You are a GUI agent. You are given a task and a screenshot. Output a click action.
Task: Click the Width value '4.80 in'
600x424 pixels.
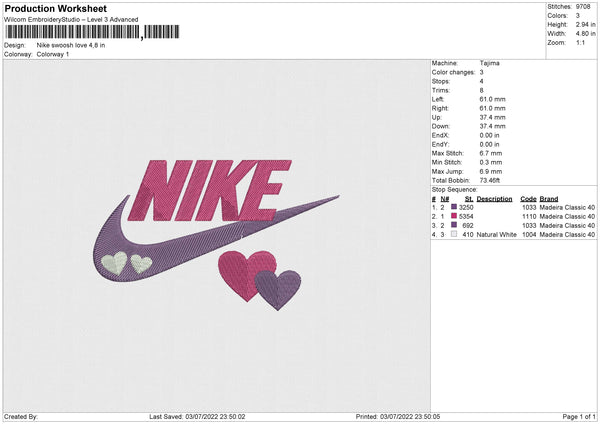pos(586,34)
